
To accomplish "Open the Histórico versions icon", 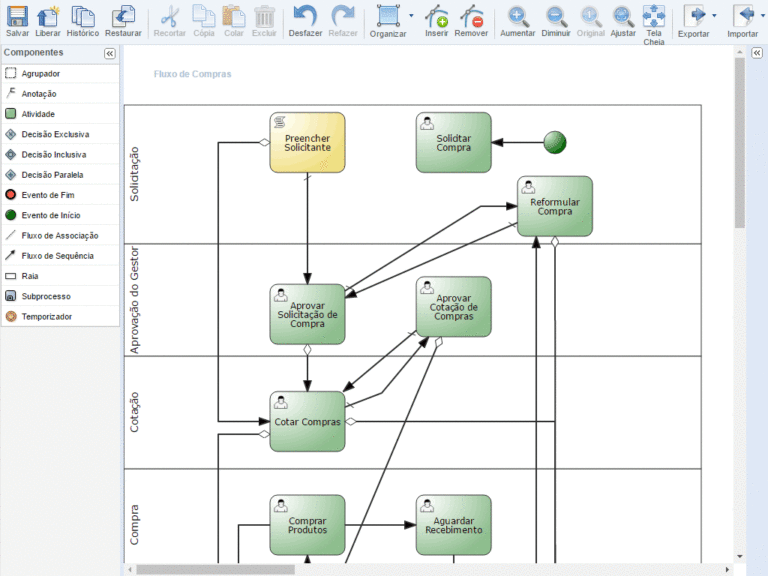I will pos(83,16).
